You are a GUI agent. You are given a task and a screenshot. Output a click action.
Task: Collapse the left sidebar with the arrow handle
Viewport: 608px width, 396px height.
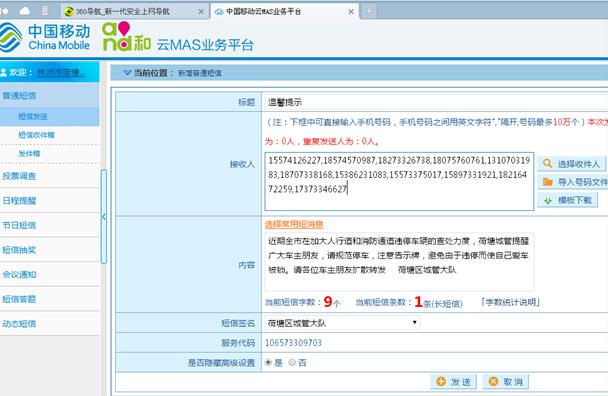pyautogui.click(x=104, y=217)
